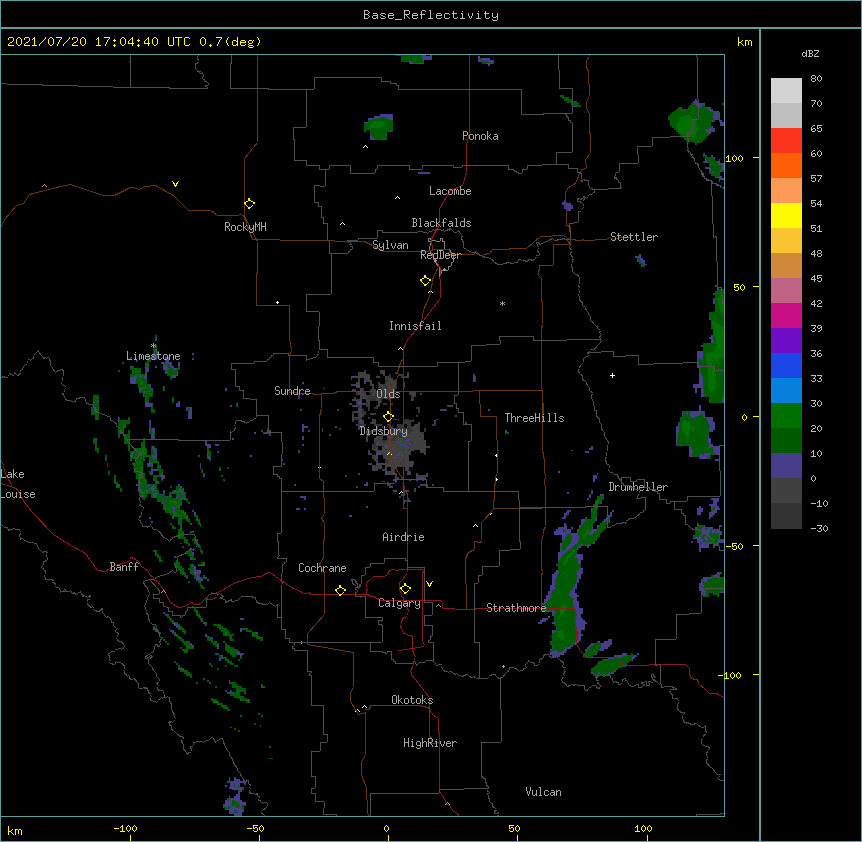Click the green echo north of Ponoka

coord(379,127)
